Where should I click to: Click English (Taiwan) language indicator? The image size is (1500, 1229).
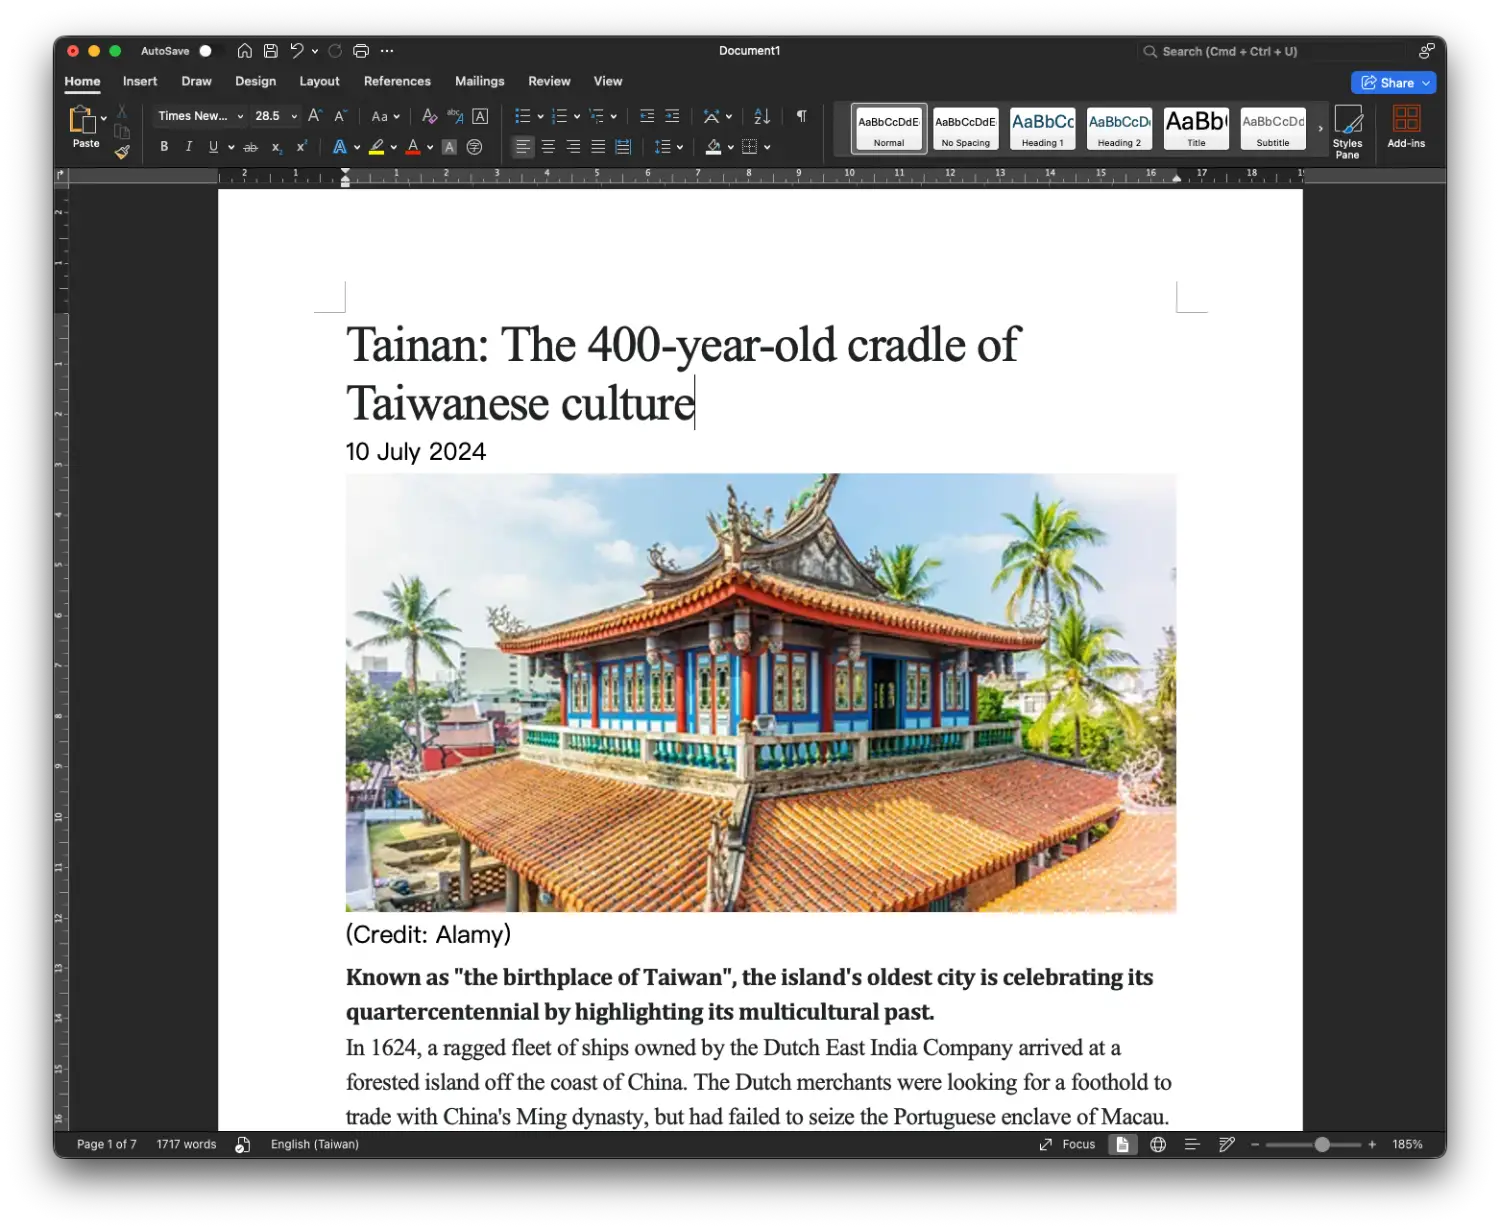[x=314, y=1144]
